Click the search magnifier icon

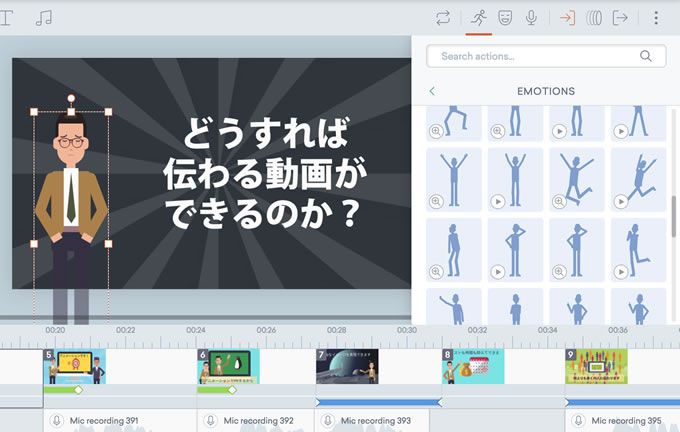pyautogui.click(x=645, y=56)
